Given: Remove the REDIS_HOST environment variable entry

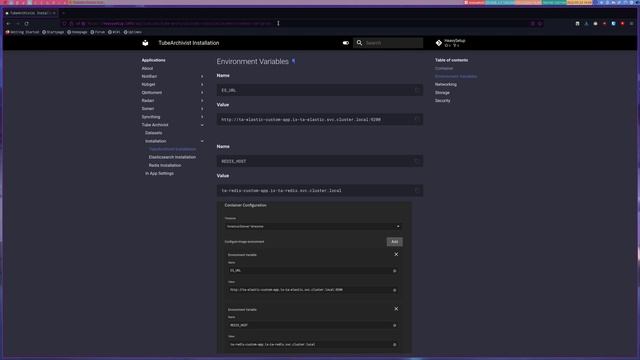Looking at the screenshot, I should click(x=396, y=309).
